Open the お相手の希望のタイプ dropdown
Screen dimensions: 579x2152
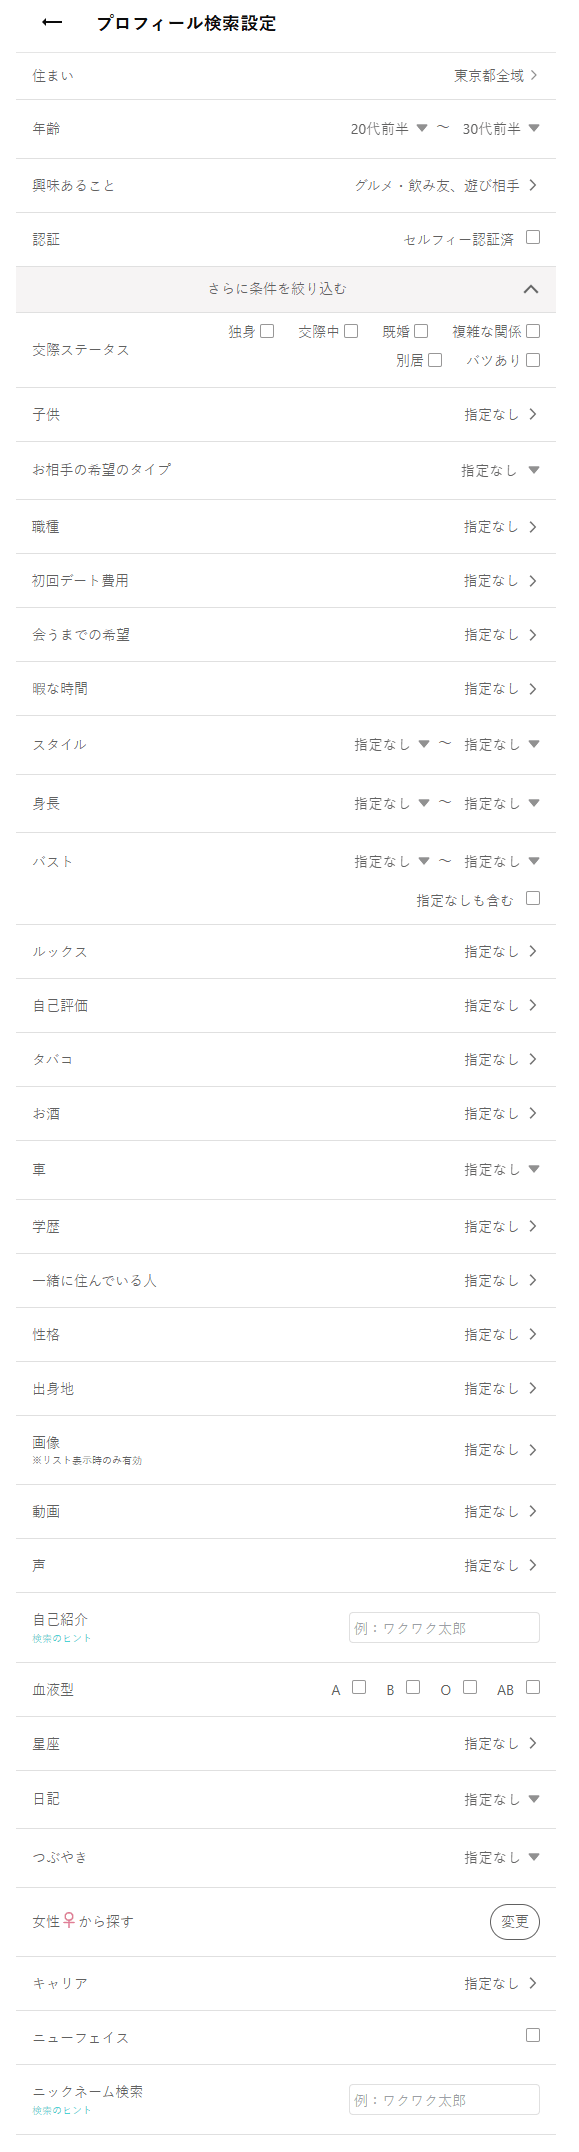click(x=533, y=472)
